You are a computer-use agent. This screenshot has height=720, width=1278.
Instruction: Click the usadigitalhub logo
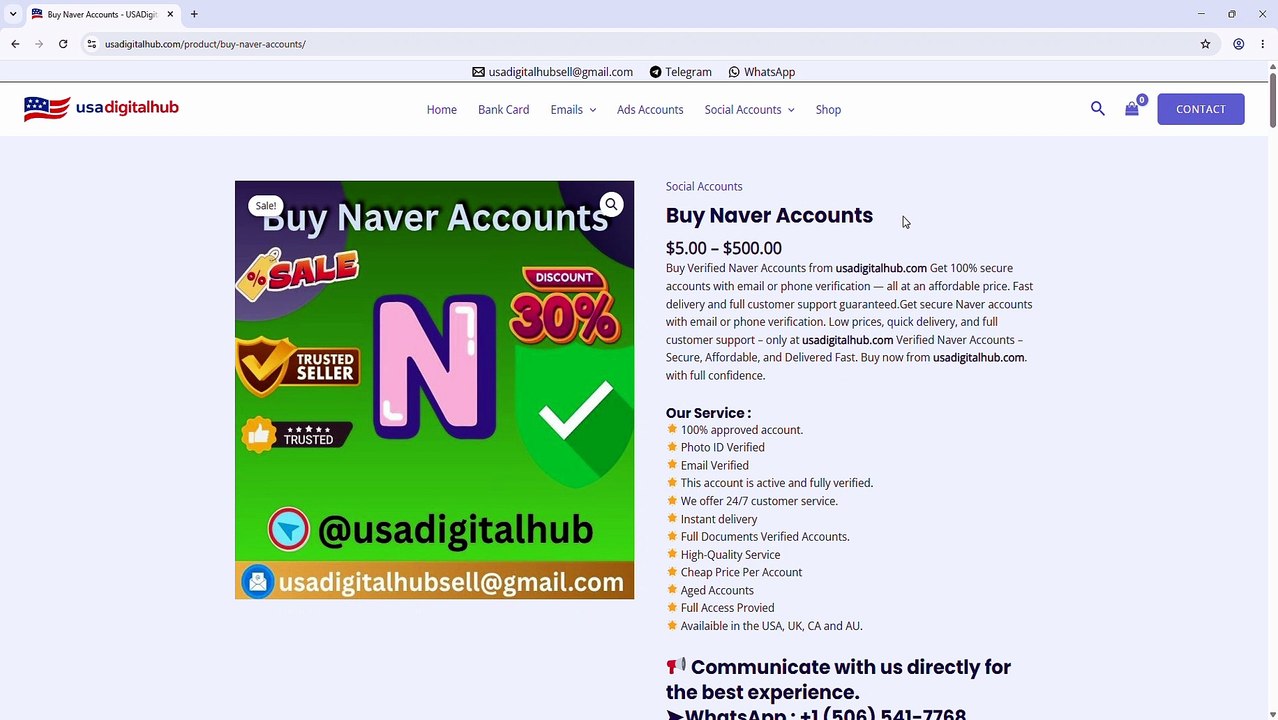[101, 108]
